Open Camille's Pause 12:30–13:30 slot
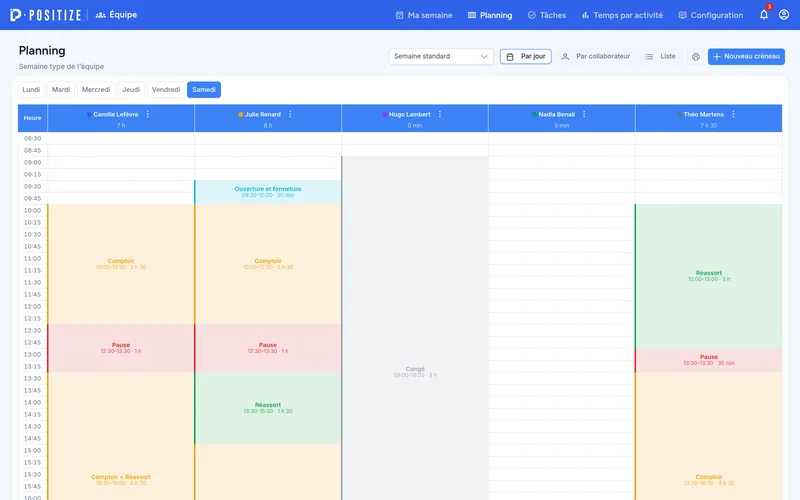 point(121,348)
